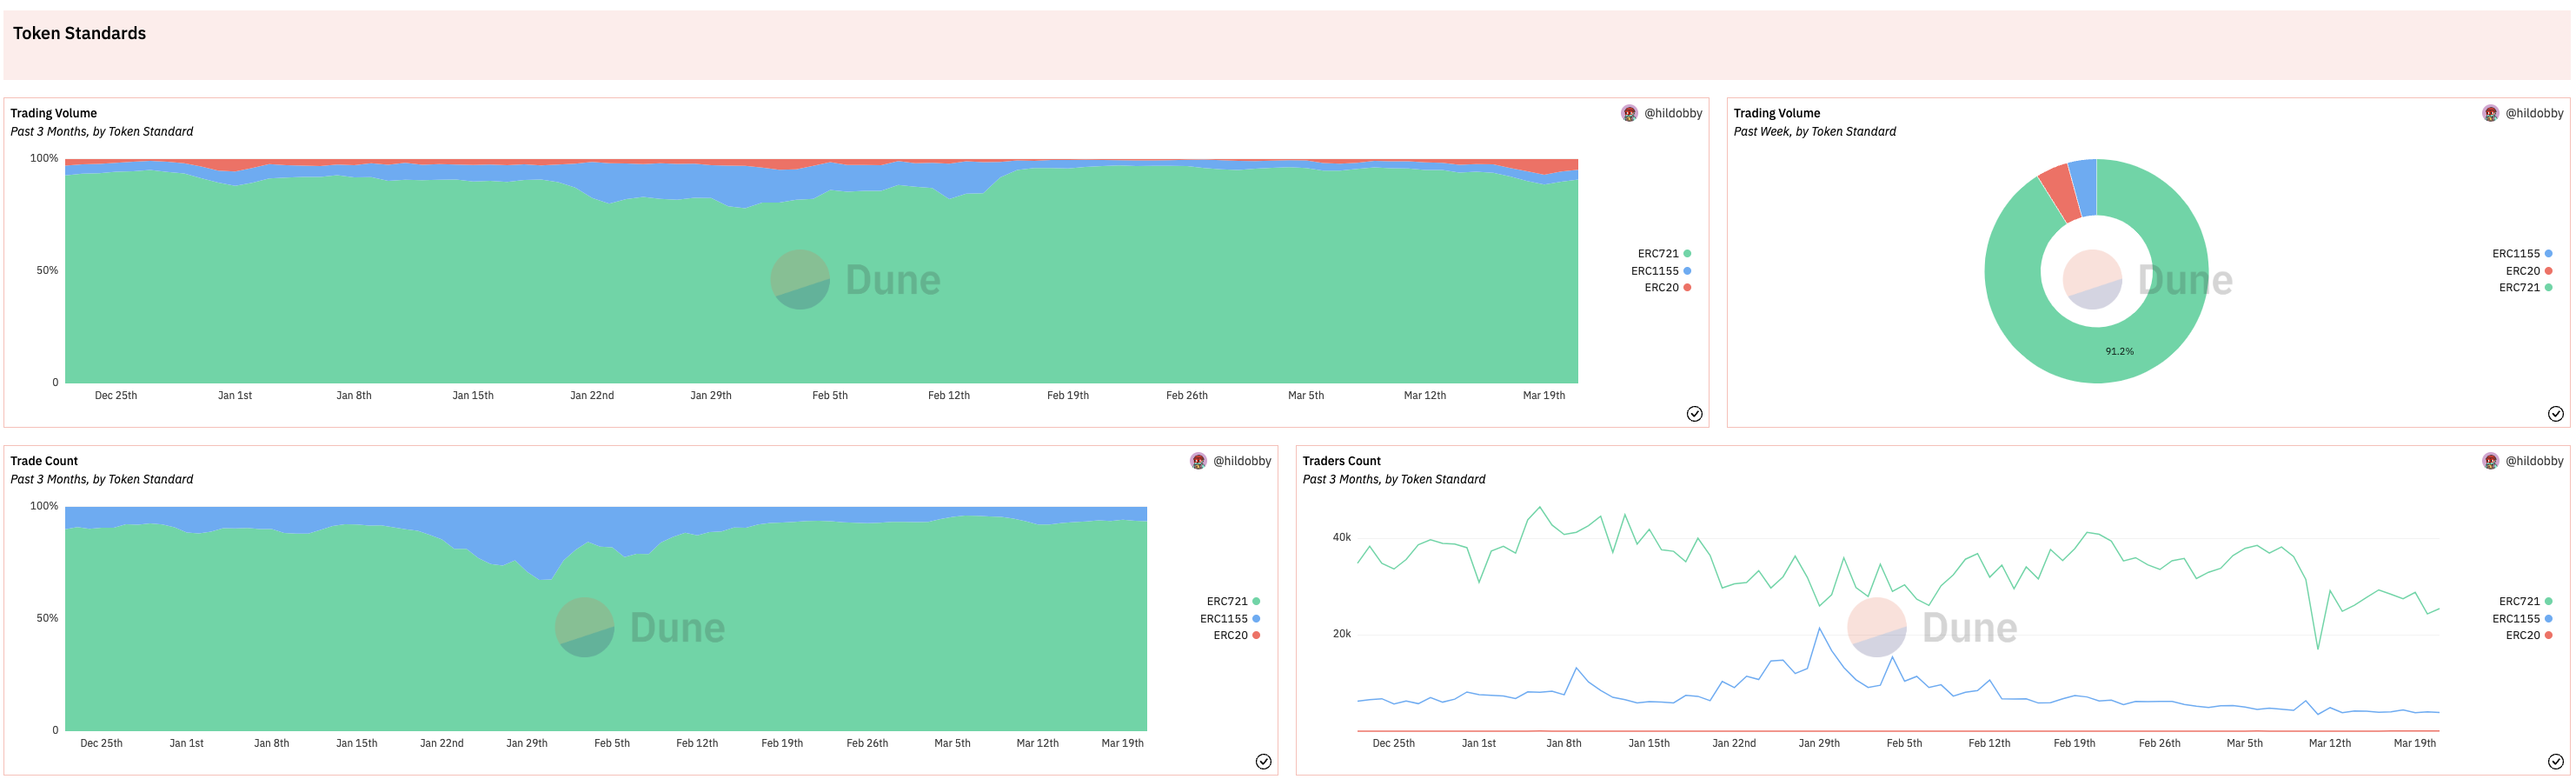
Task: Click the checkmark icon in Traders Count panel
Action: click(2555, 762)
